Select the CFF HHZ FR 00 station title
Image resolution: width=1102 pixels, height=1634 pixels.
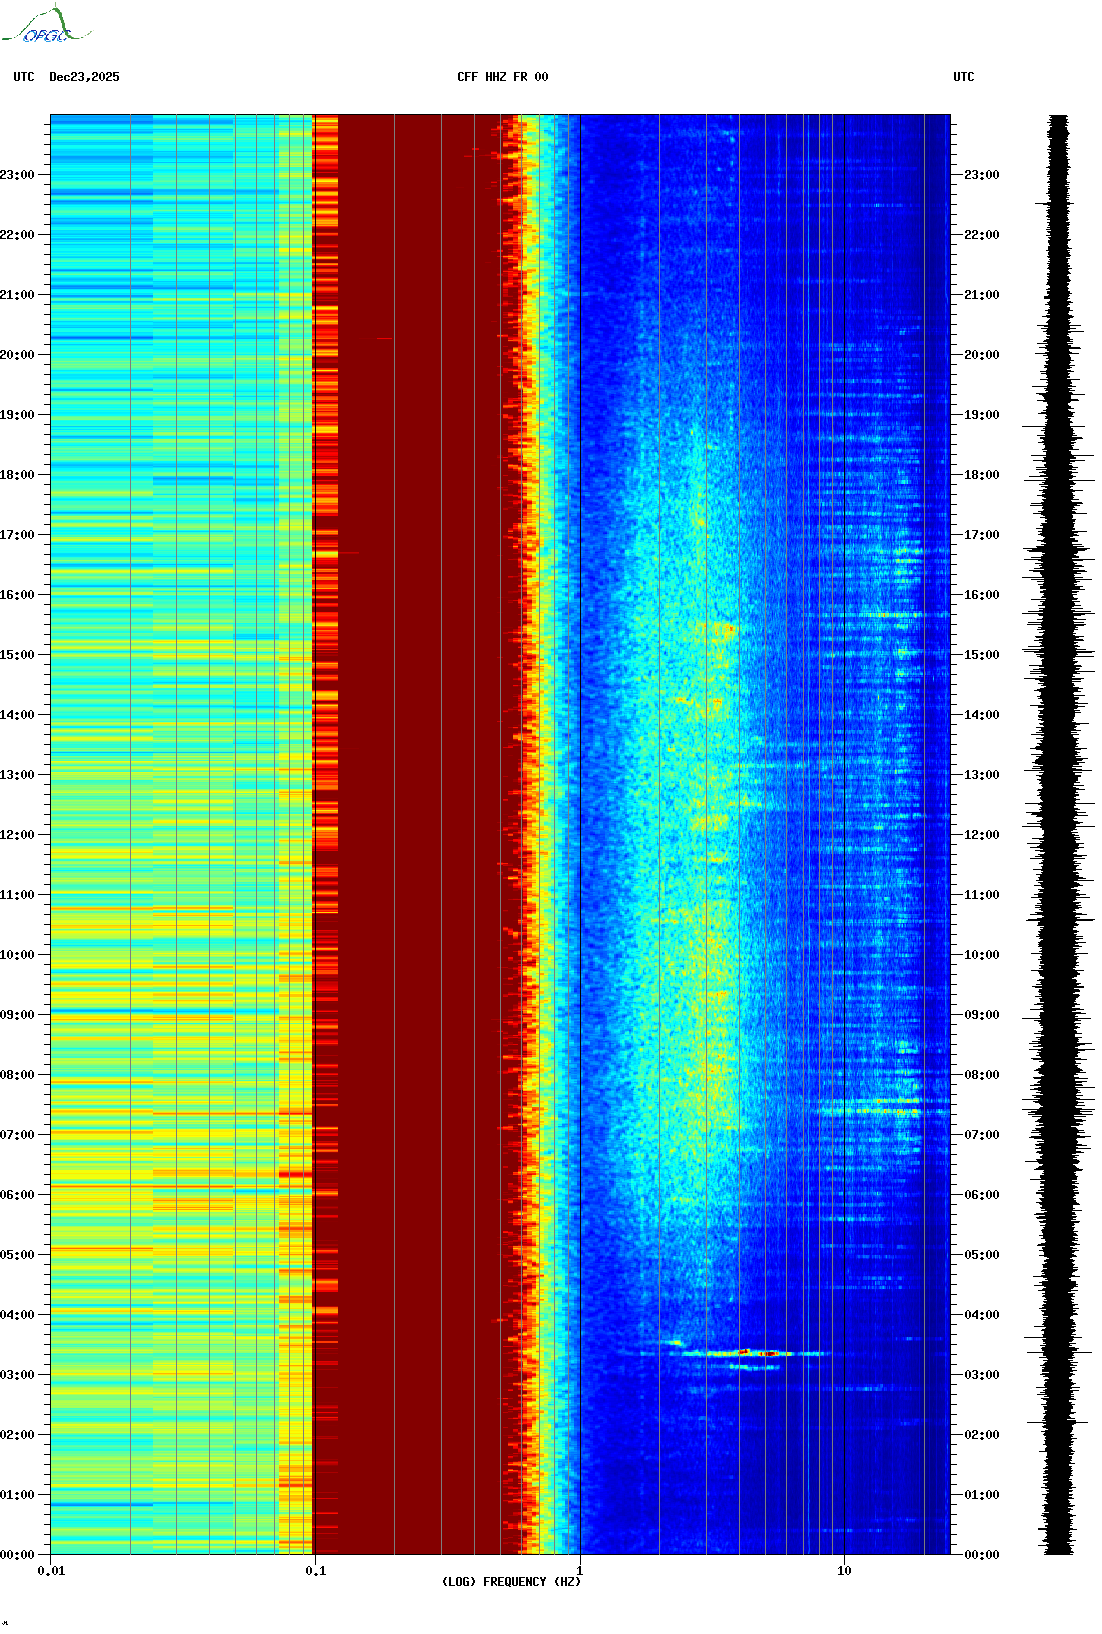[503, 77]
